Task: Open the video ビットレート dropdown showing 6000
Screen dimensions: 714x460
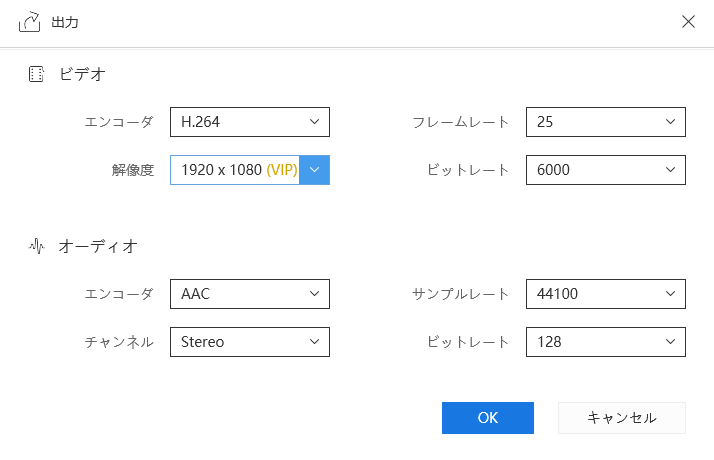Action: pyautogui.click(x=670, y=170)
